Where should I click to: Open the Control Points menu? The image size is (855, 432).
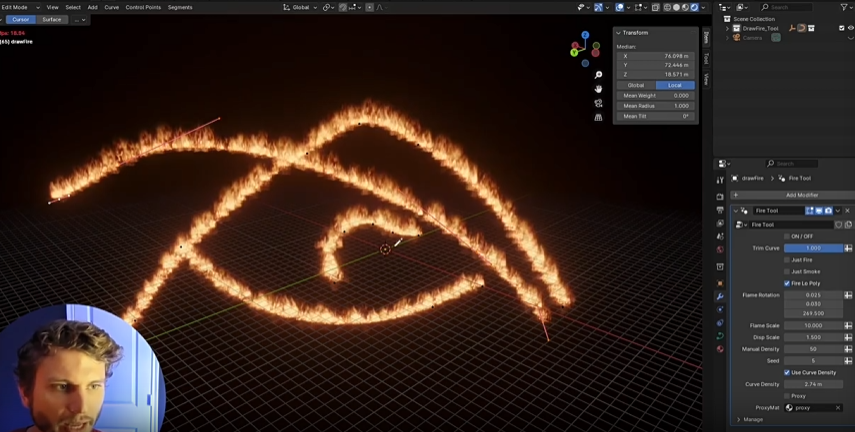pos(143,7)
